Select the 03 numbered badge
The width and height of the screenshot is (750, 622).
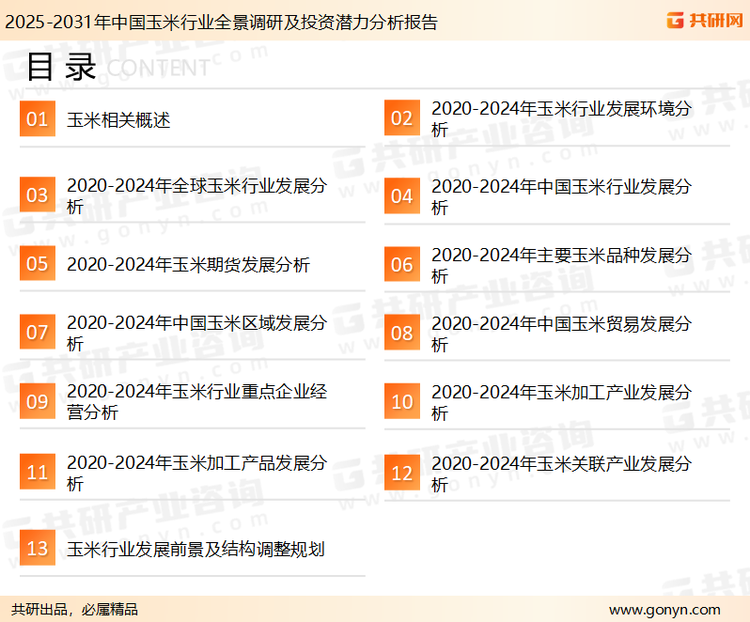coord(37,196)
